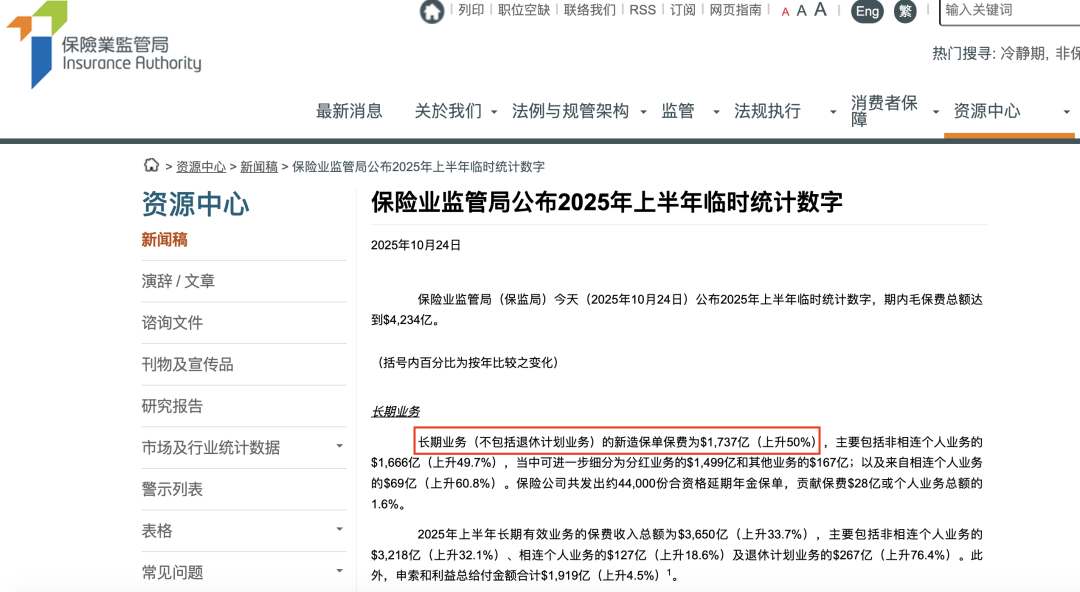The image size is (1080, 592).
Task: Click the home icon in the top utility bar
Action: [x=430, y=11]
